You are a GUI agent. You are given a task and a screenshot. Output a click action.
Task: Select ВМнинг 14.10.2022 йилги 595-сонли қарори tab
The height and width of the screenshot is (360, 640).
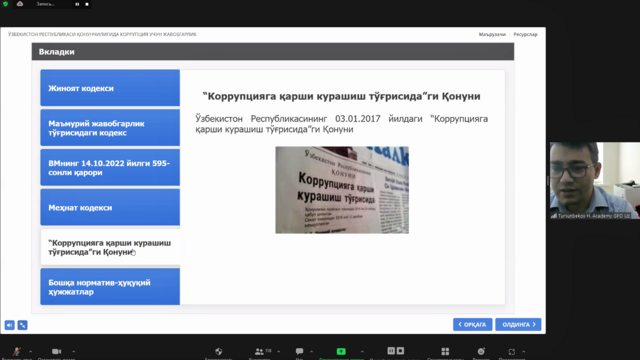click(110, 167)
